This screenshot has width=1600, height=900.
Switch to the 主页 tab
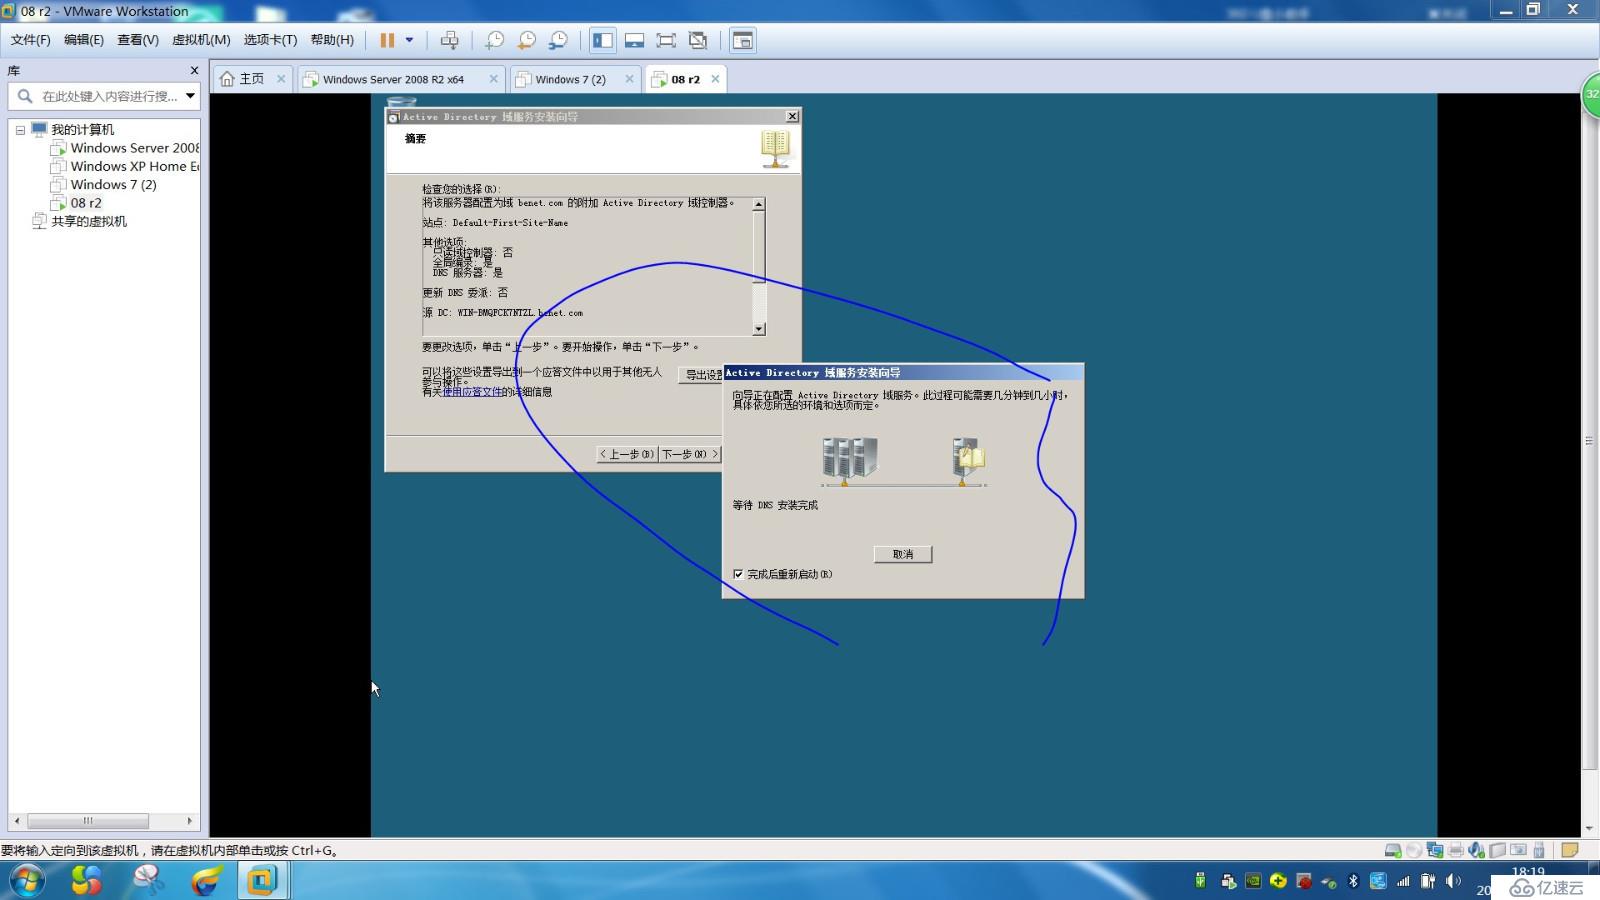[x=251, y=79]
